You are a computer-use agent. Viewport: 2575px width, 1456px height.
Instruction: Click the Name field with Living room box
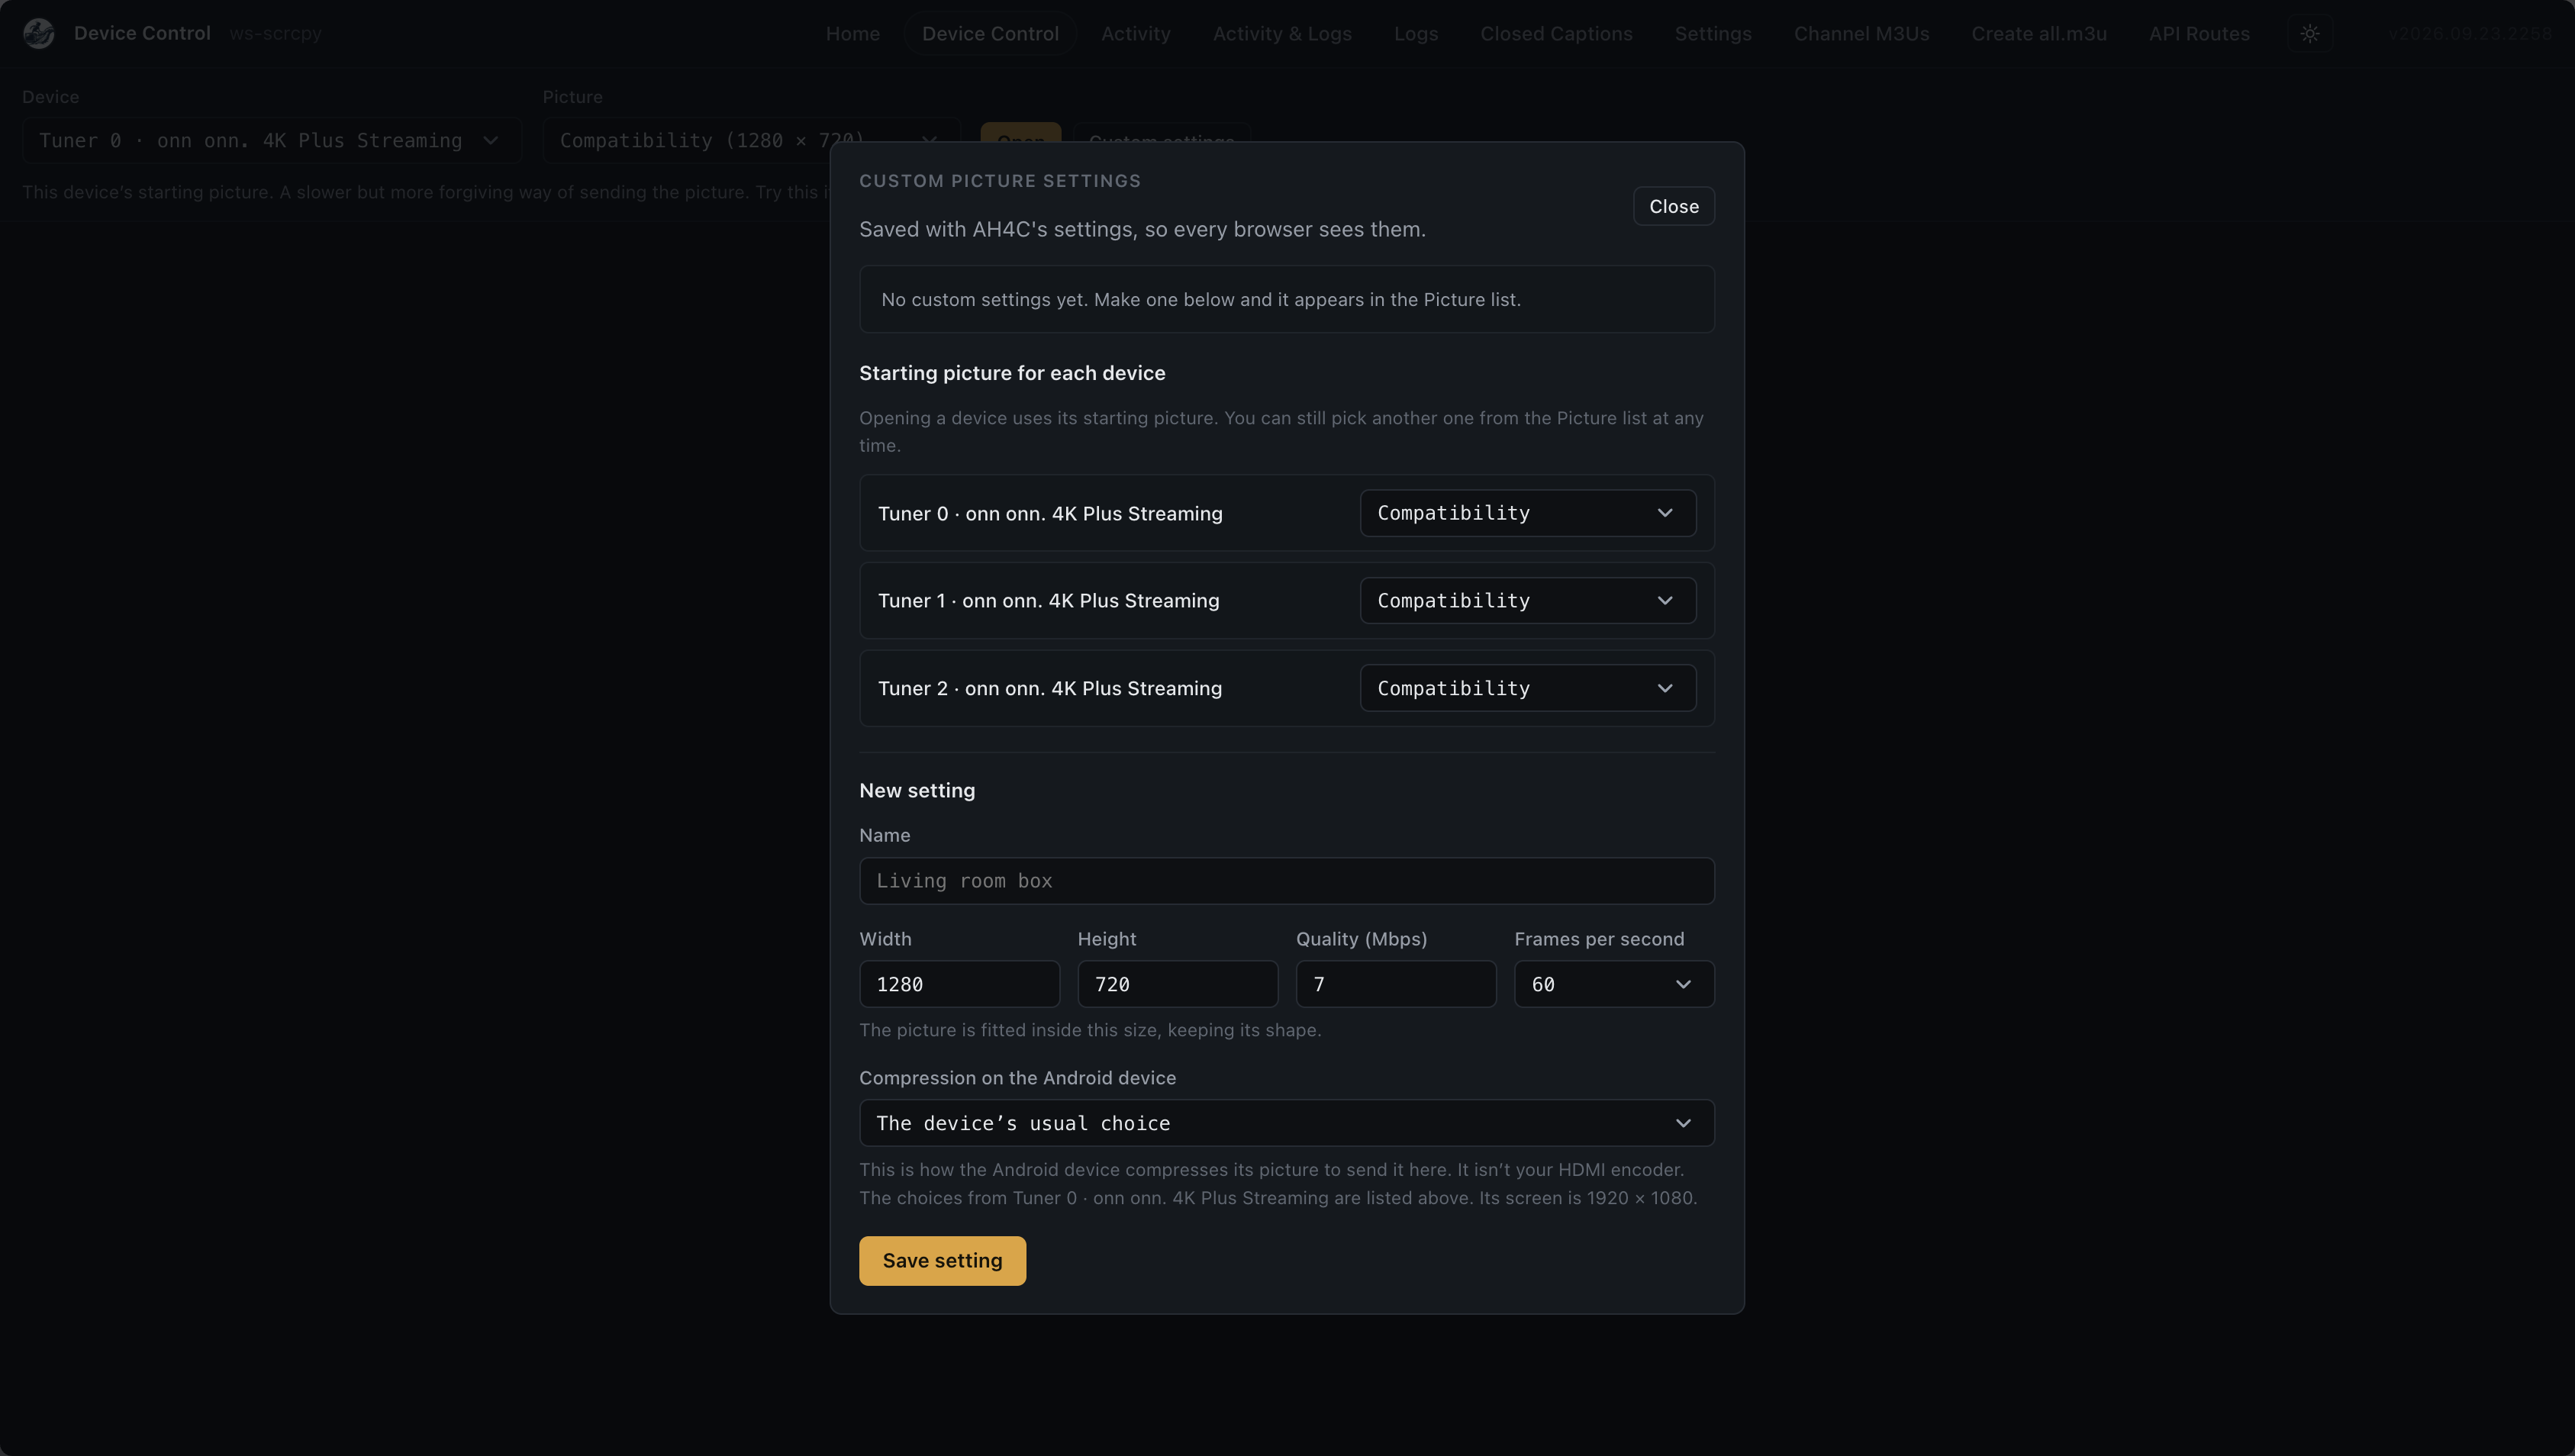pos(1286,881)
